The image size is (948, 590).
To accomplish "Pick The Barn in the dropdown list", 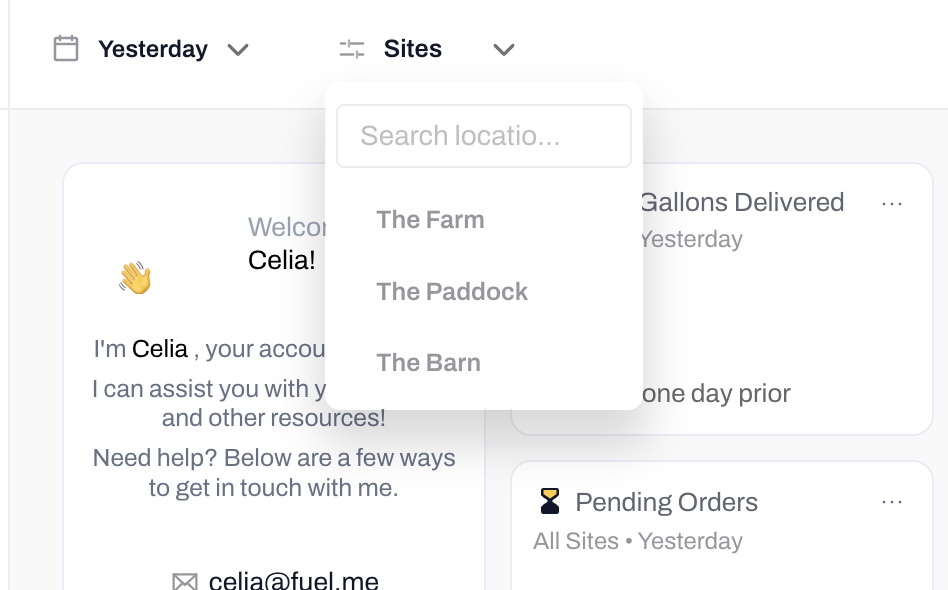I will (x=428, y=363).
